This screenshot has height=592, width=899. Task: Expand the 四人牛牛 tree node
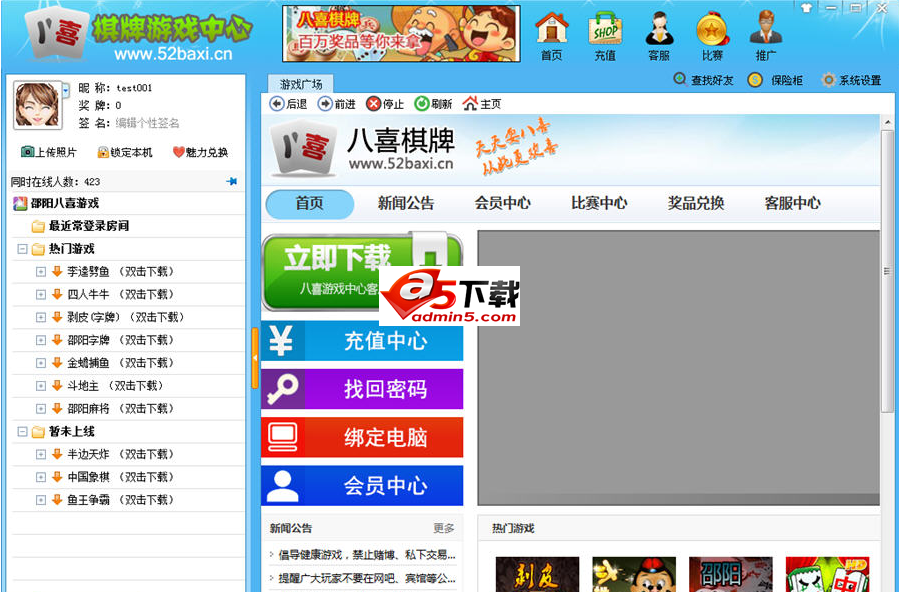click(41, 295)
